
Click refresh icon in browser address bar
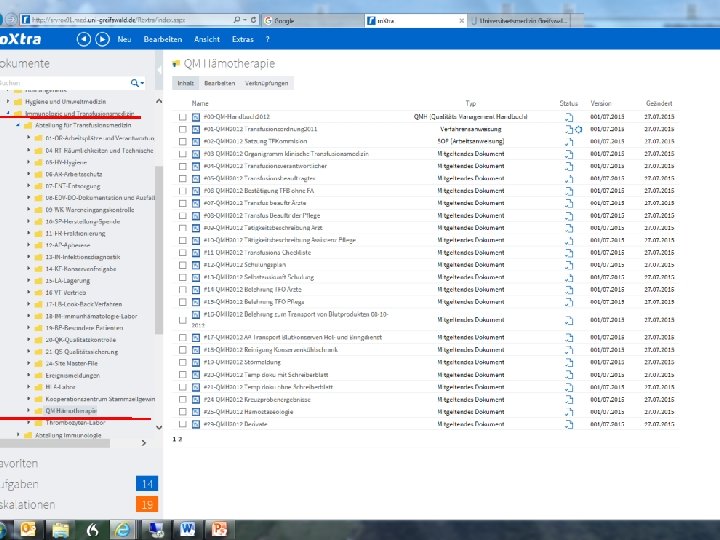[254, 20]
